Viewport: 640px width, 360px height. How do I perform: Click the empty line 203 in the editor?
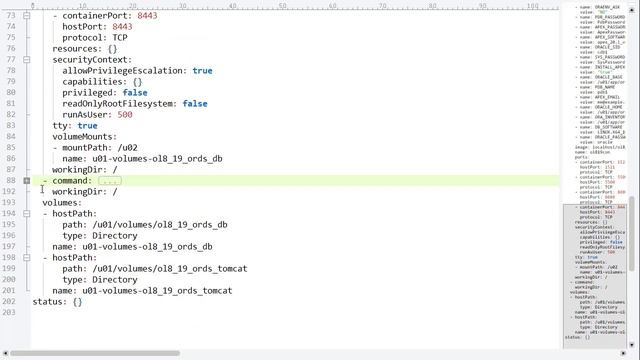295,312
